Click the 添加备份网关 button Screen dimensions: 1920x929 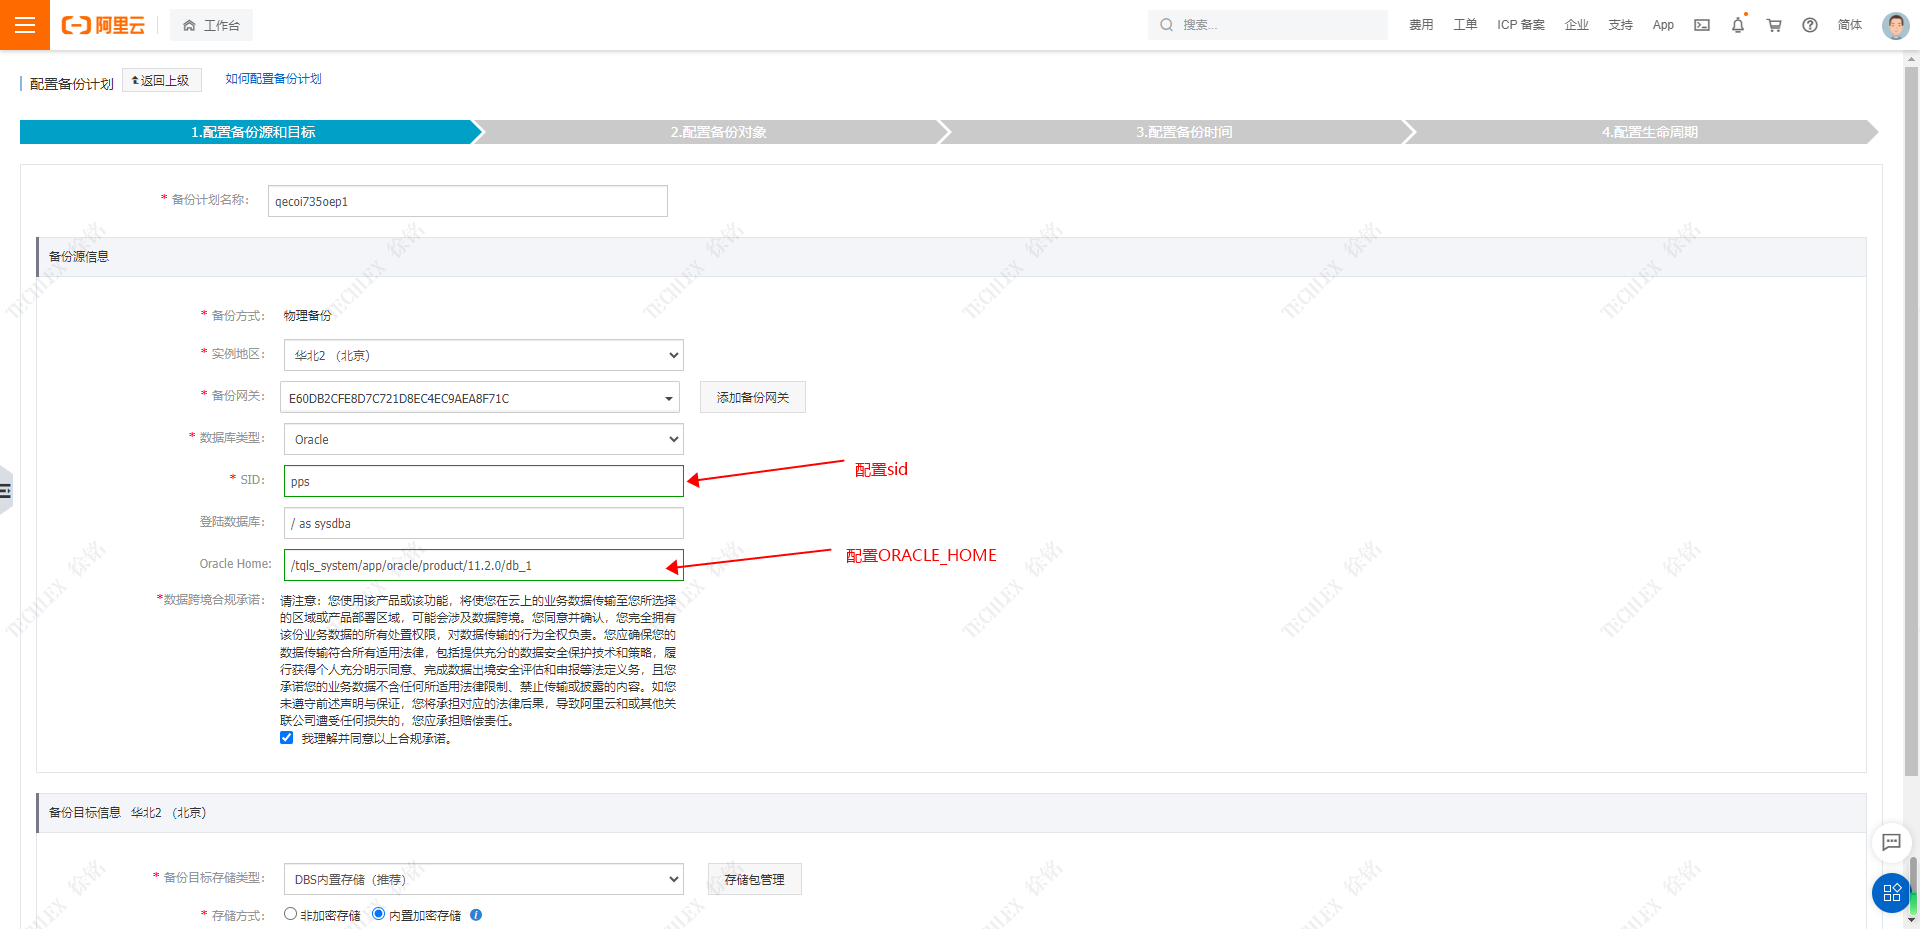(x=752, y=398)
